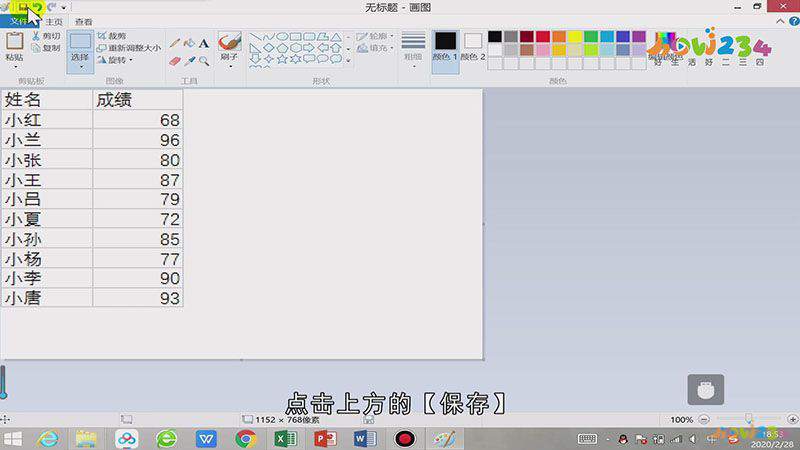Select the Right arrow shape
The height and width of the screenshot is (450, 800).
309,48
